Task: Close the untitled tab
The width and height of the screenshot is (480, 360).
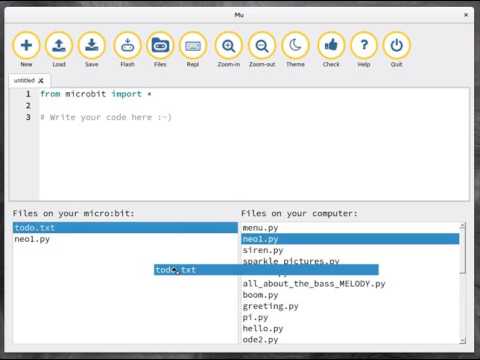Action: click(41, 81)
